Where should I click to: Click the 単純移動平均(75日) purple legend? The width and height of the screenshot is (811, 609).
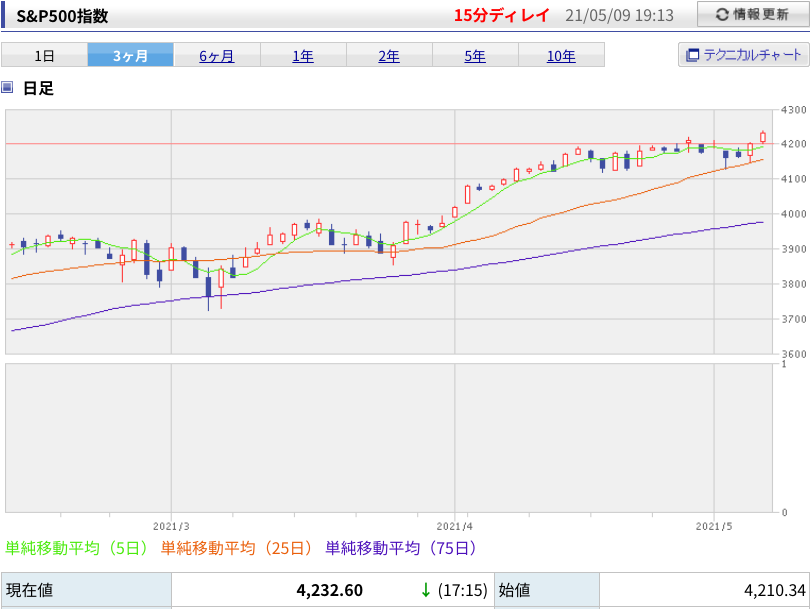pos(401,547)
